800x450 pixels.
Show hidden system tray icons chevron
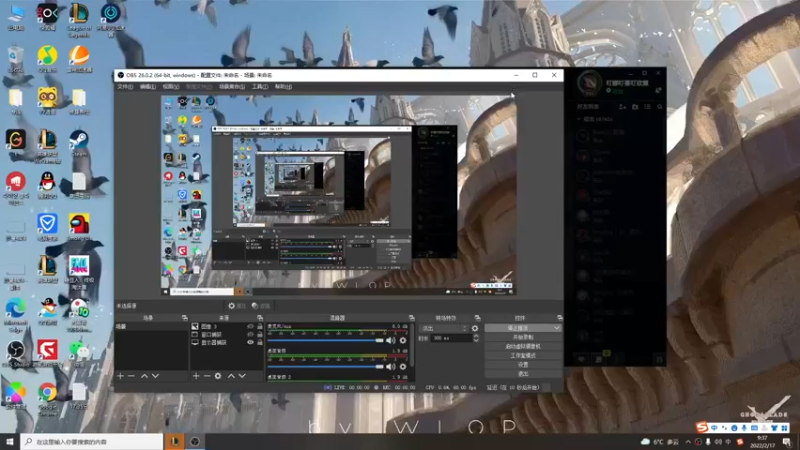688,442
